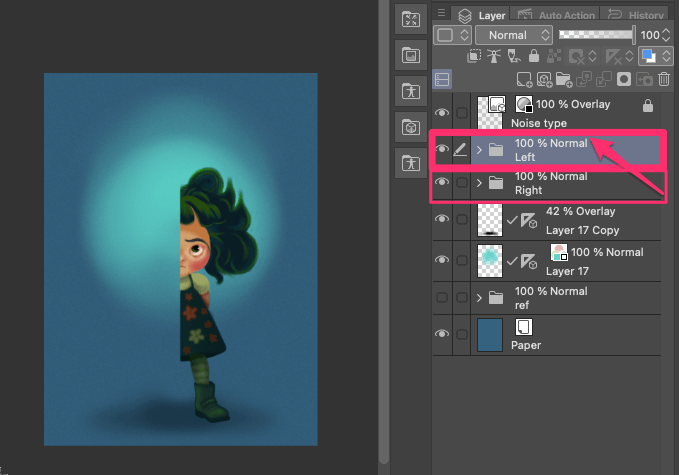
Task: Click Merge with Layer Below icon
Action: pyautogui.click(x=604, y=80)
